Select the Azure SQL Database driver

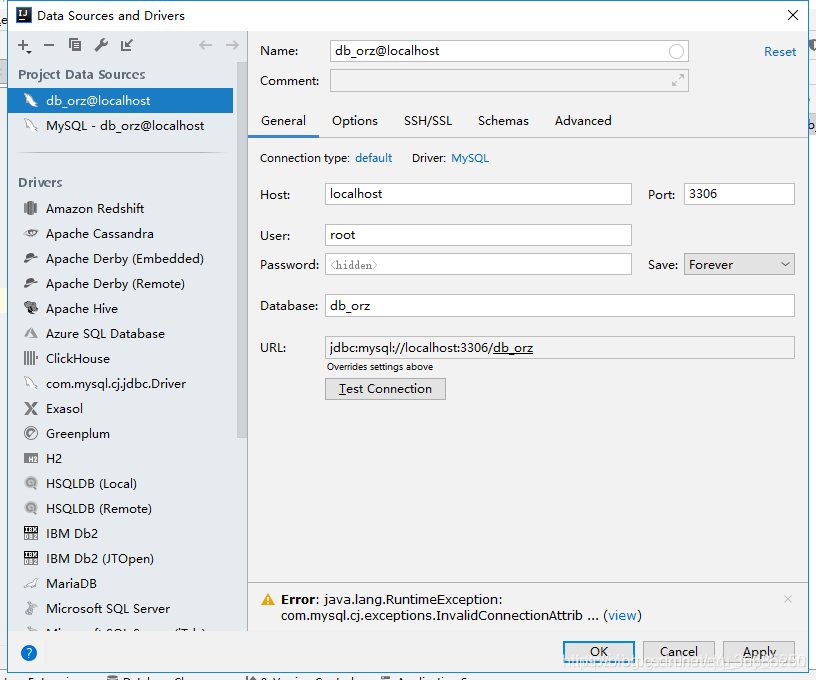point(120,333)
